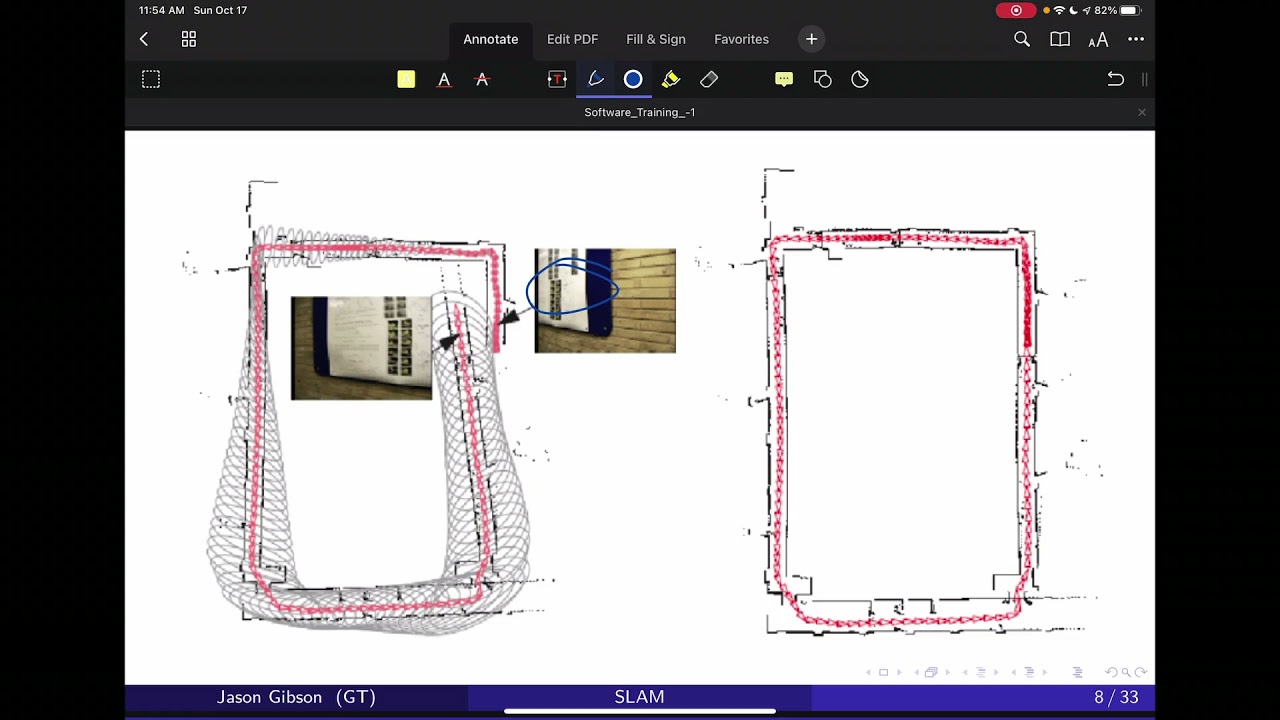Select the yellow highlight text tool
This screenshot has height=720, width=1280.
(406, 79)
